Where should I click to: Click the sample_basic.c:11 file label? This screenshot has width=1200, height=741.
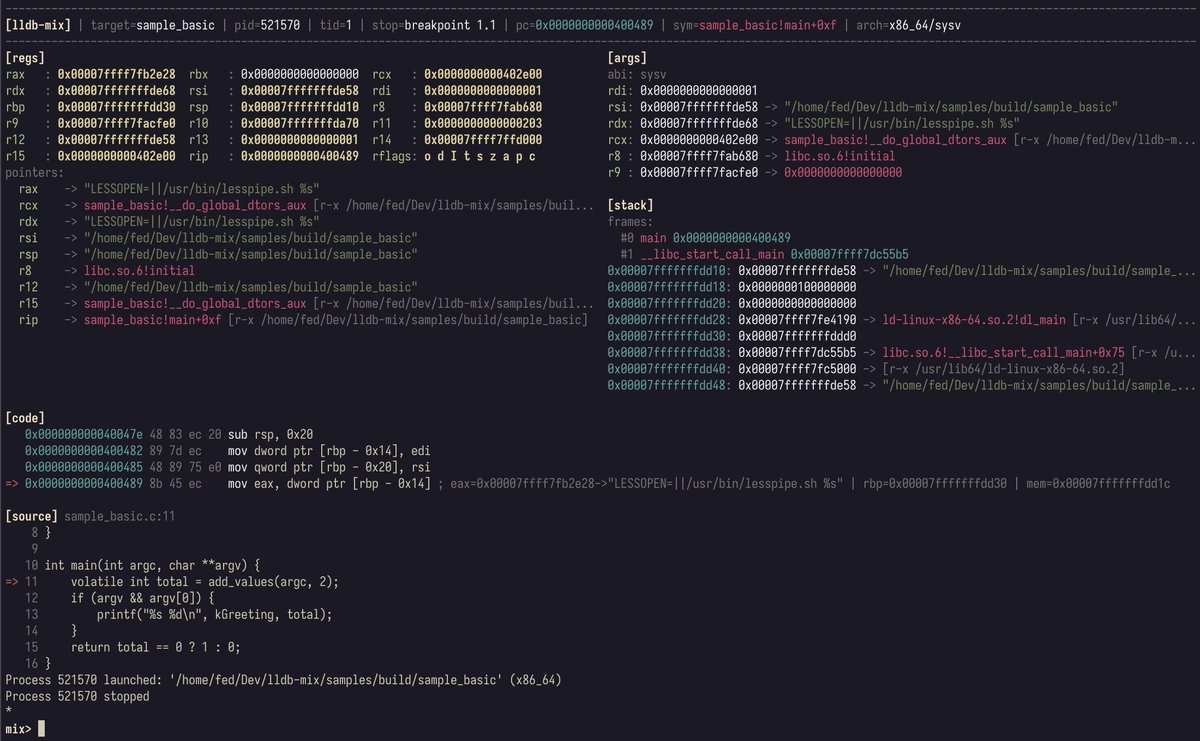coord(120,516)
